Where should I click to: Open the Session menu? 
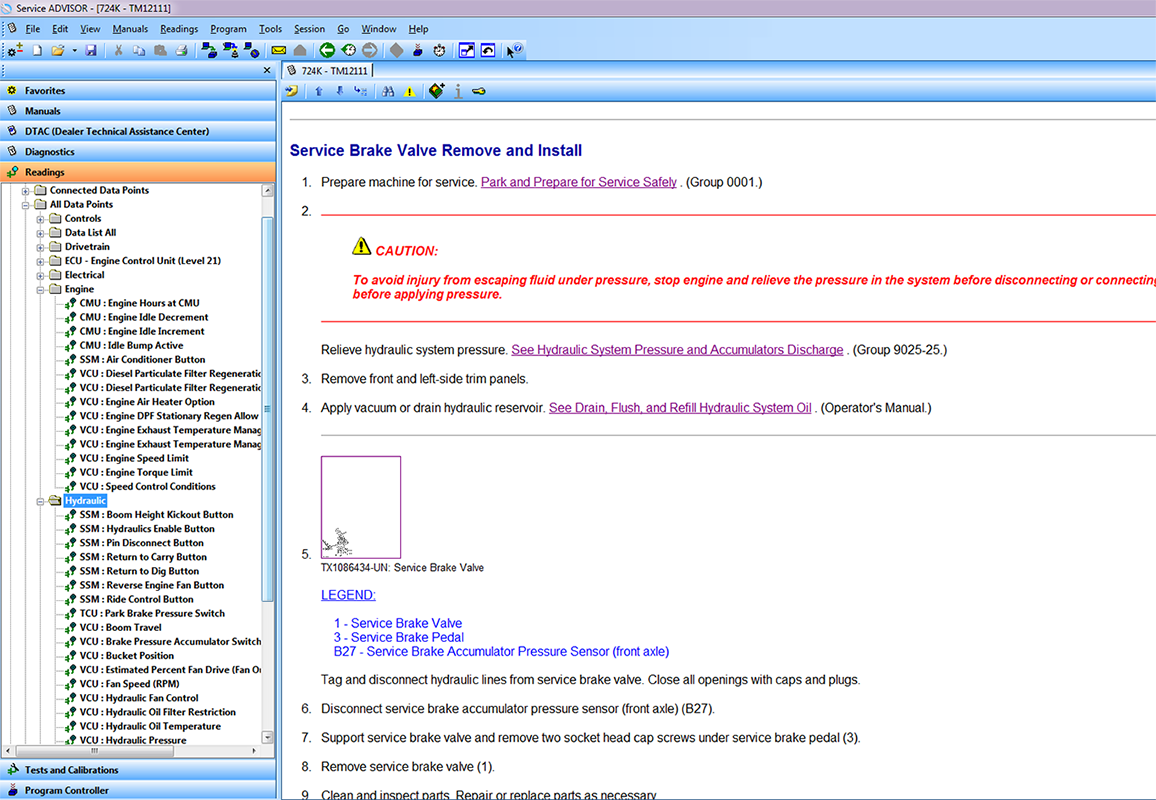309,29
